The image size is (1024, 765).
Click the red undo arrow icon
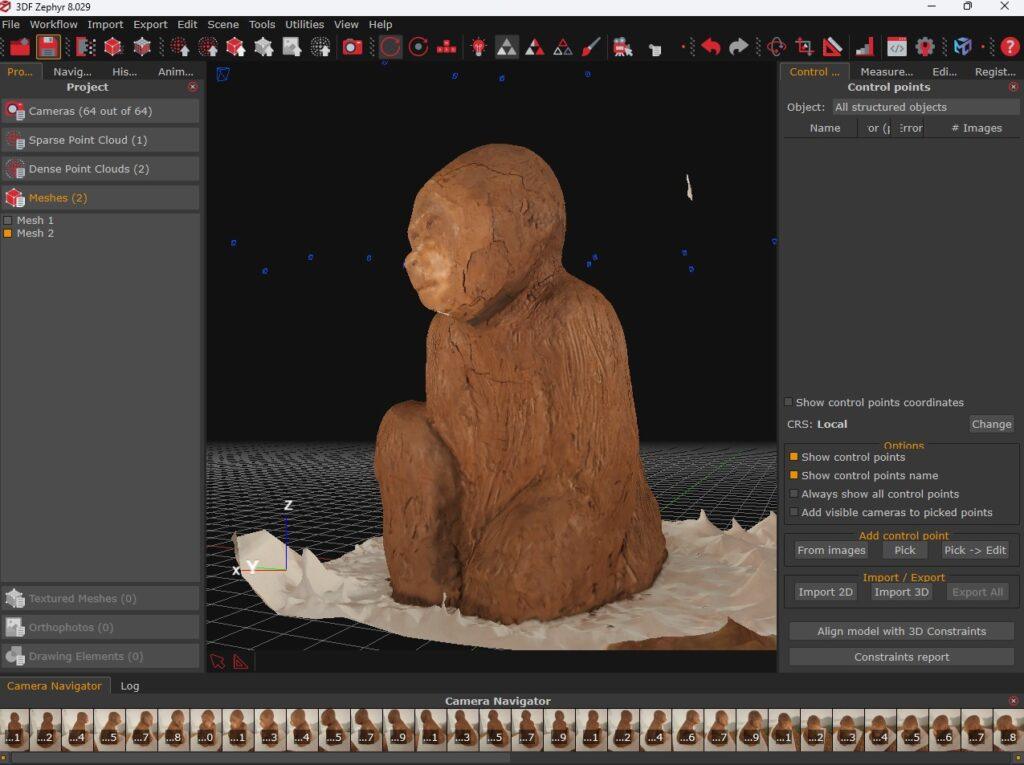(711, 46)
